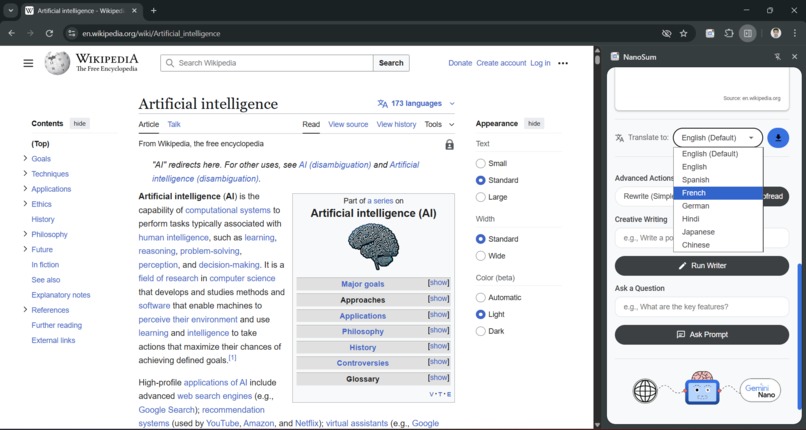Viewport: 806px width, 430px height.
Task: Hide the Contents sidebar
Action: (x=80, y=124)
